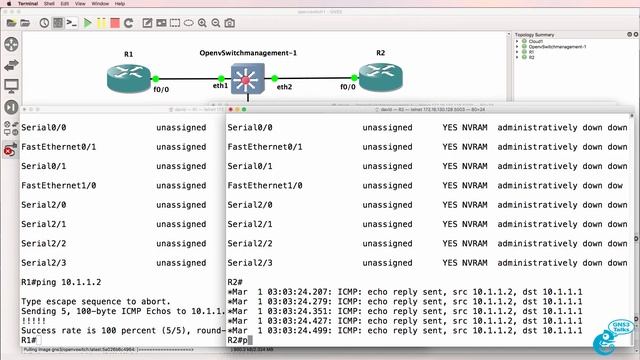Click the R1# prompt in R1 terminal
This screenshot has height=360, width=640.
(x=30, y=340)
